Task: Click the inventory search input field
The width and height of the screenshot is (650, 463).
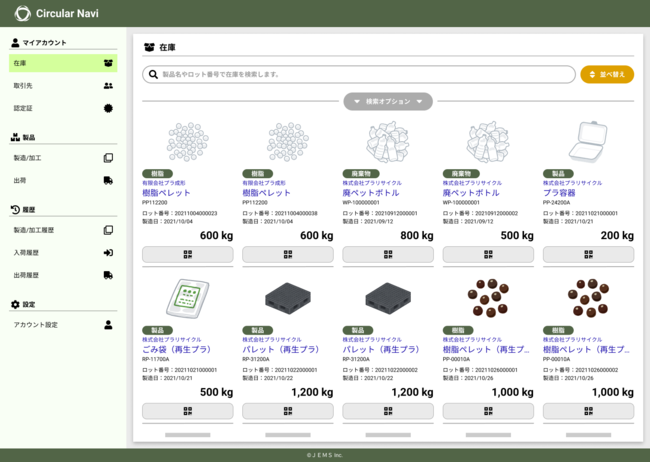Action: coord(360,74)
